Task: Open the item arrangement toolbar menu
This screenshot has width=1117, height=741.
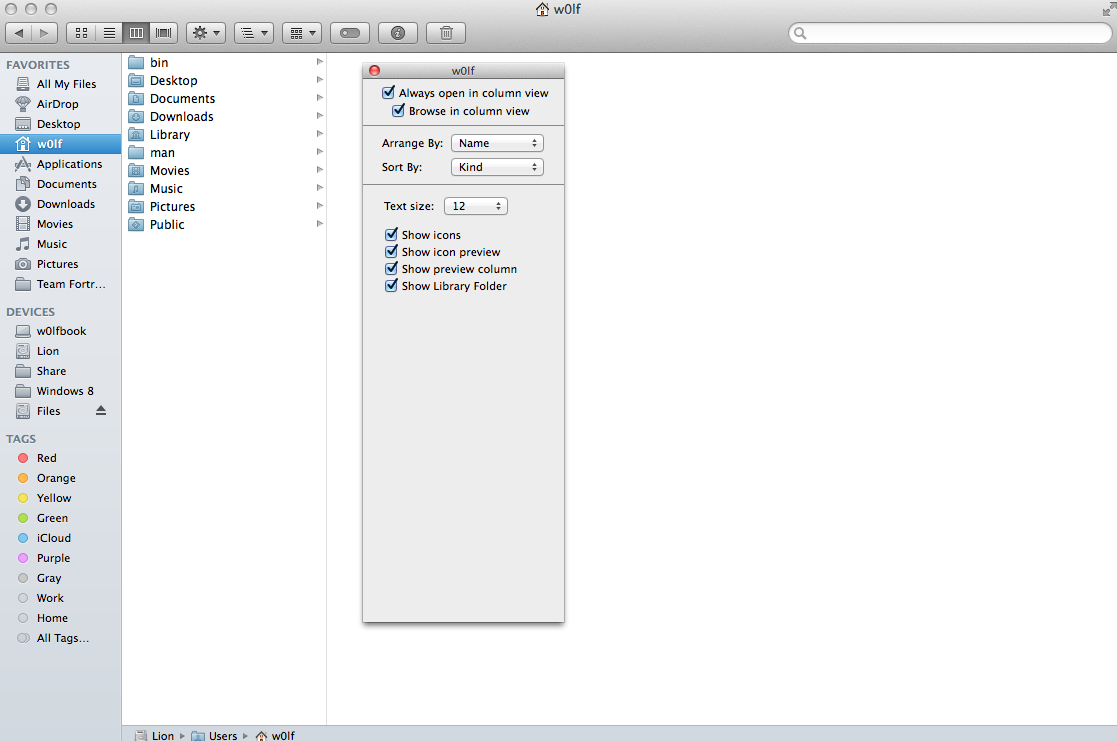Action: (x=254, y=33)
